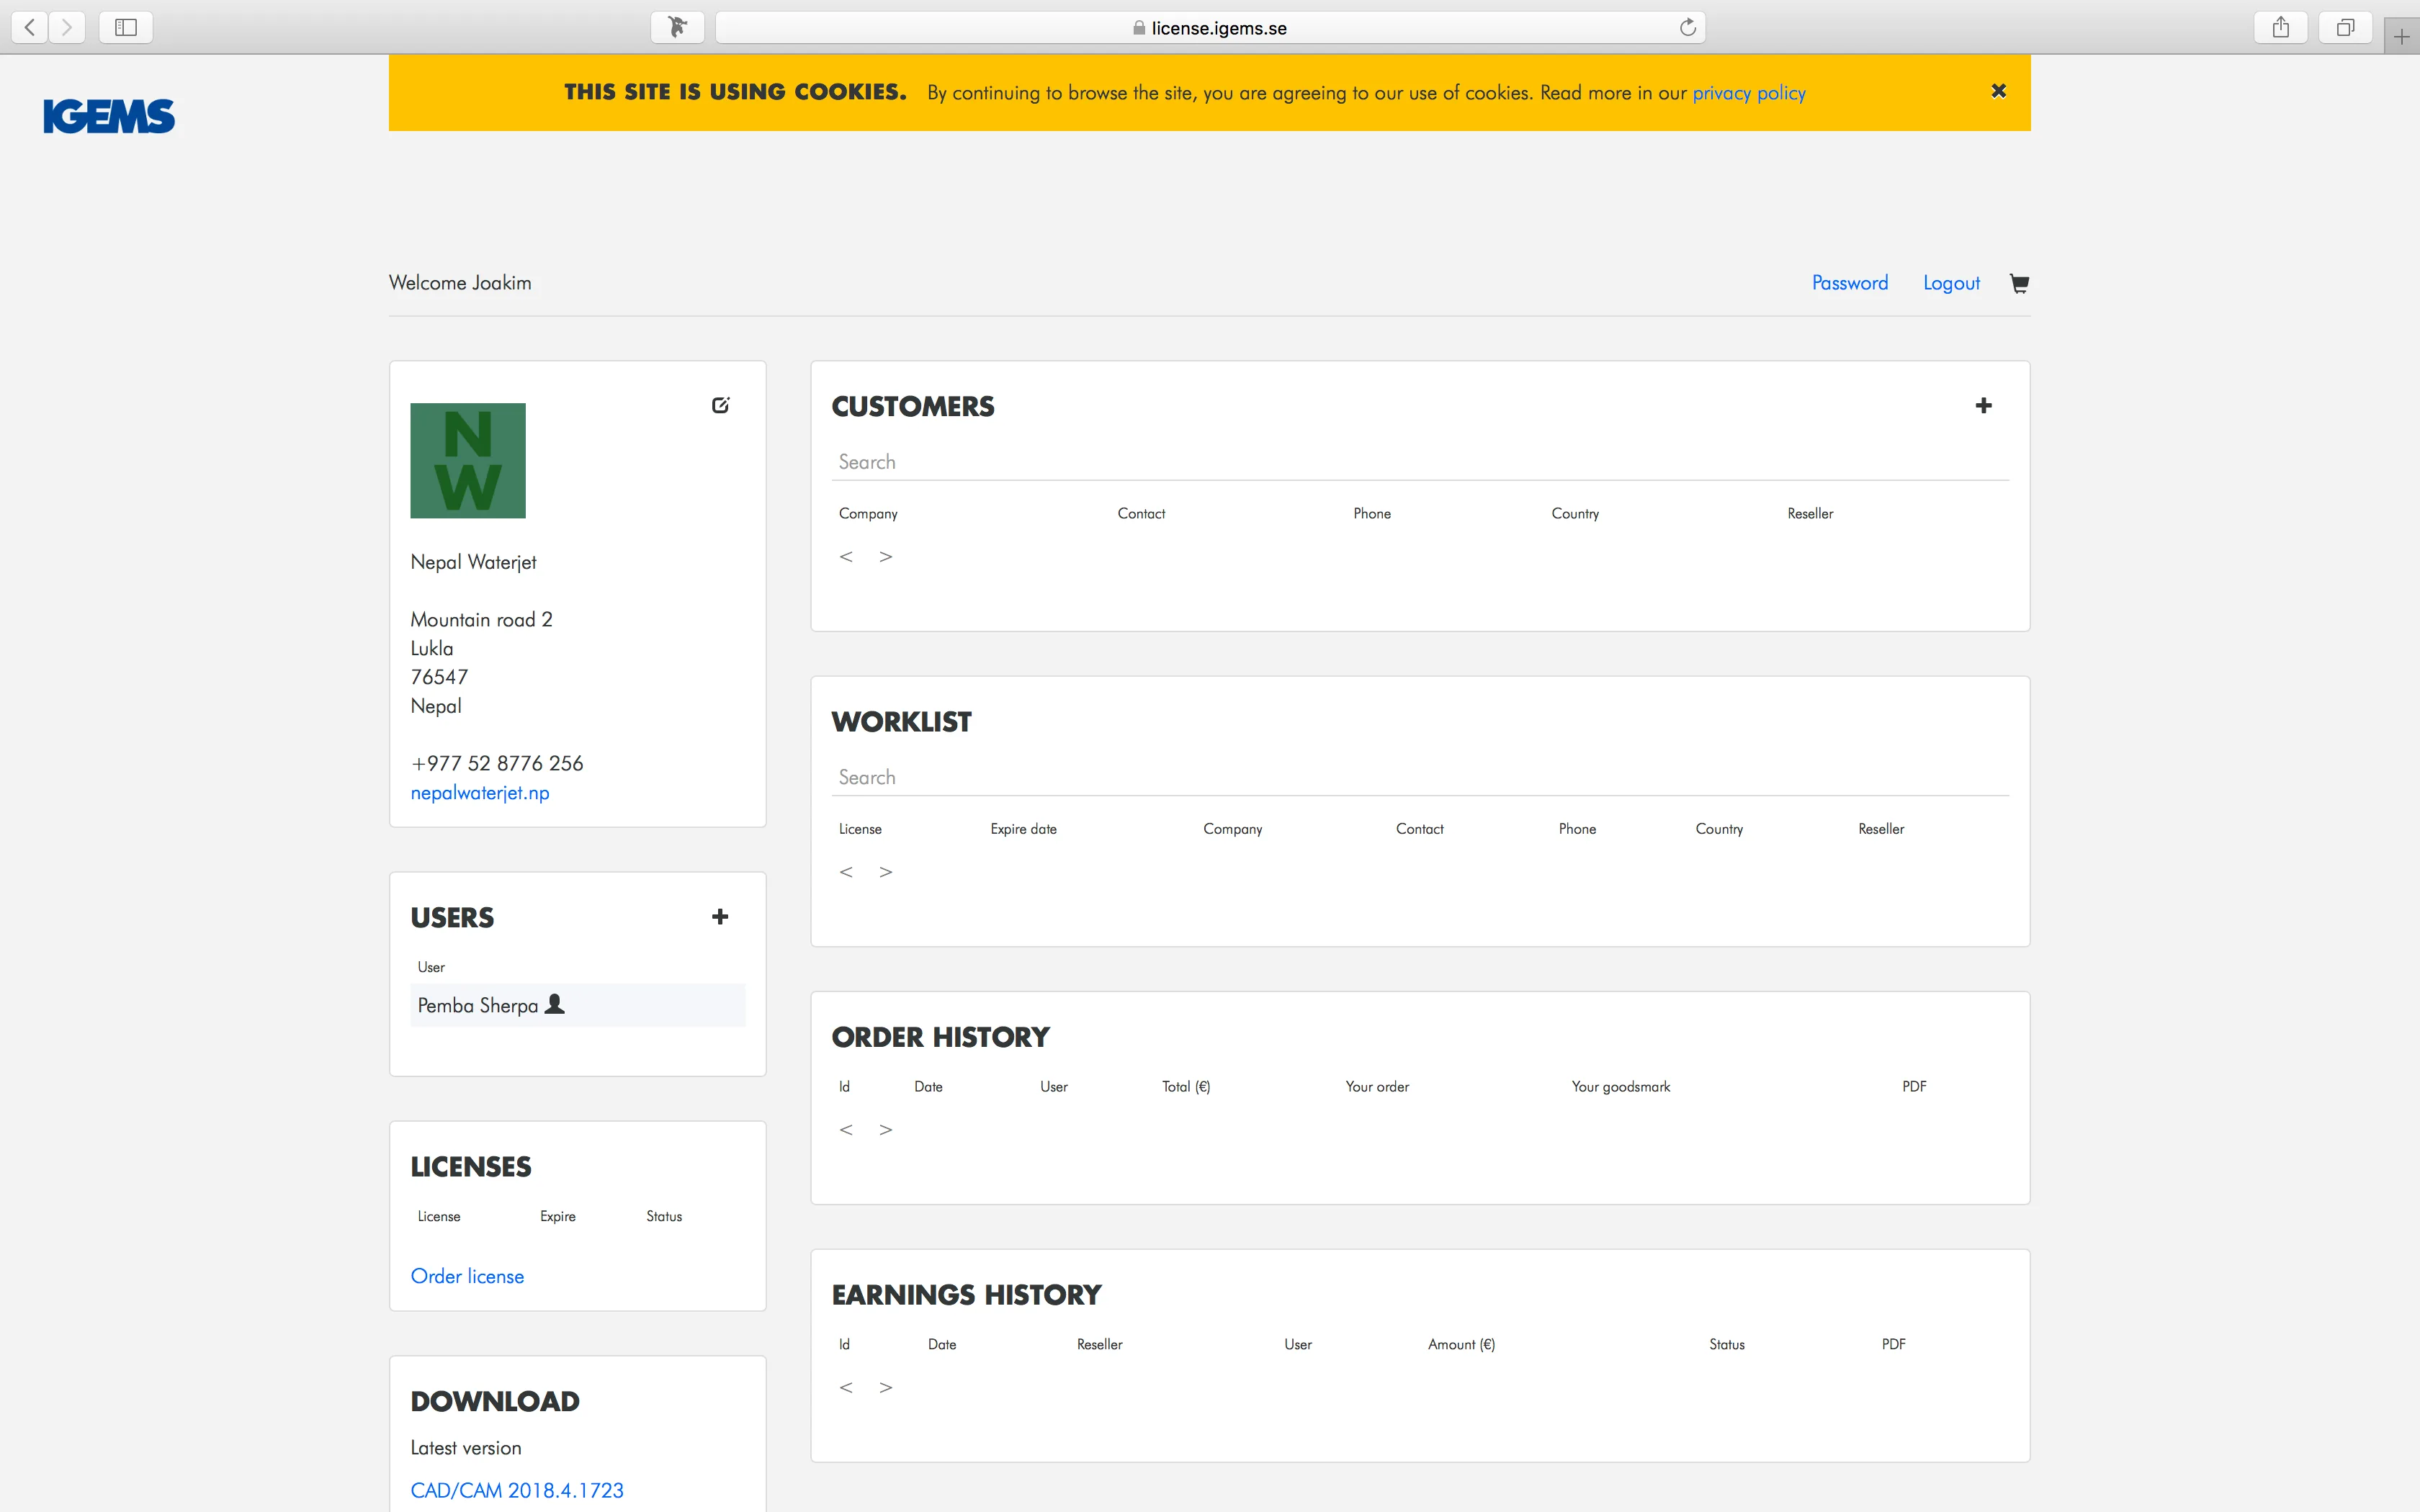
Task: Click the edit company profile icon
Action: point(720,405)
